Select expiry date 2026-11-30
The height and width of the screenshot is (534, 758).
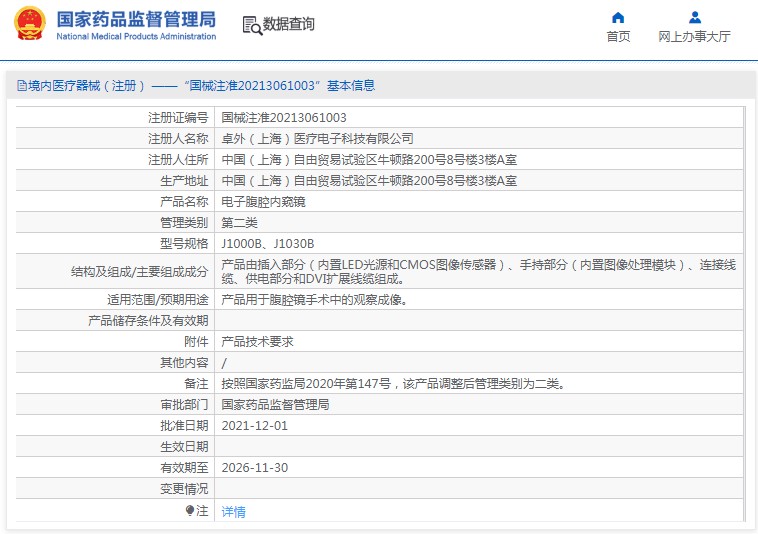254,468
